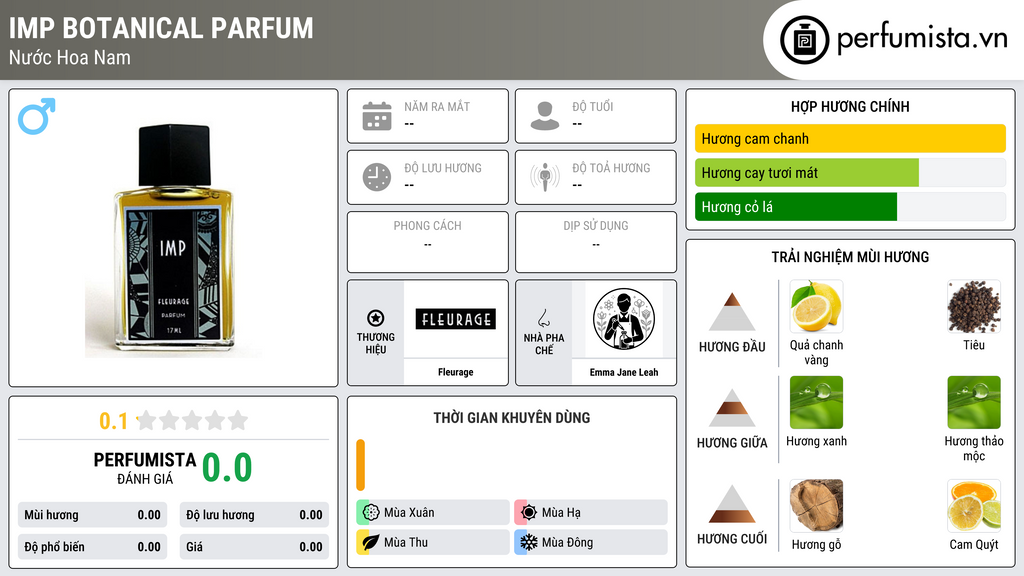
Task: Click the third rating star
Action: (192, 420)
